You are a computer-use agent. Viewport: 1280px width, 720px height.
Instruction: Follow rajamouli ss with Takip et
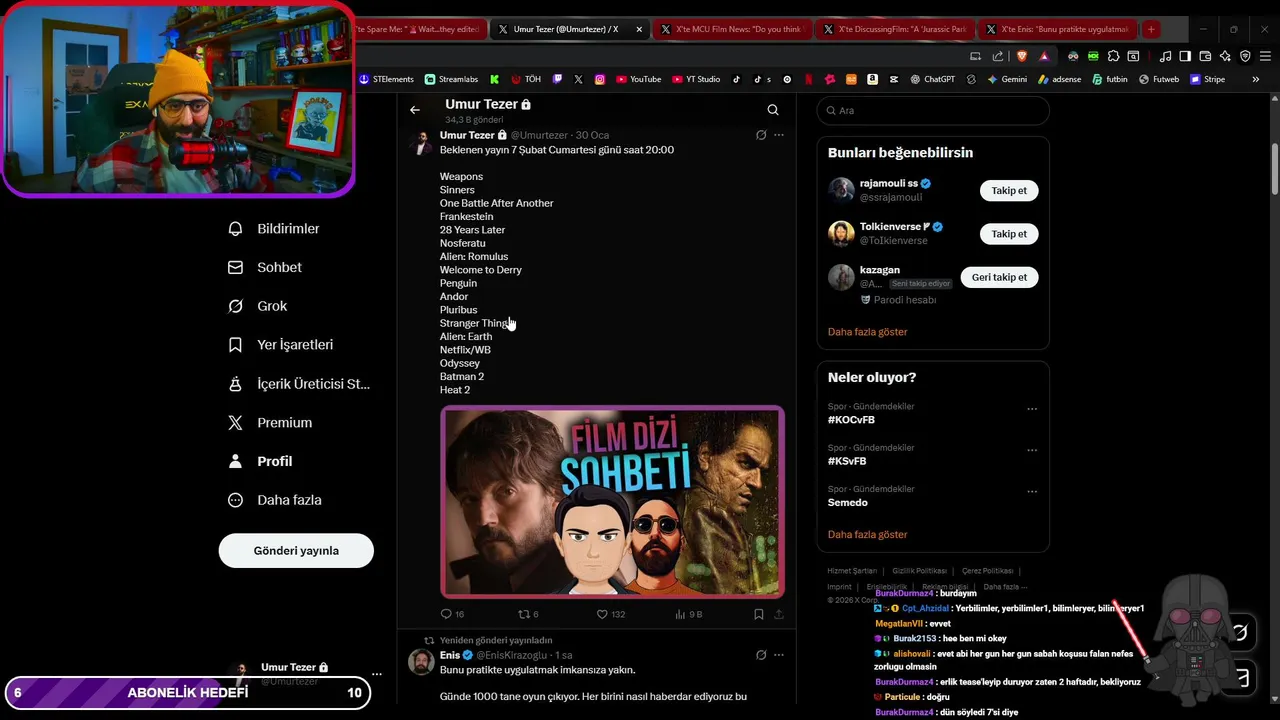click(1009, 190)
